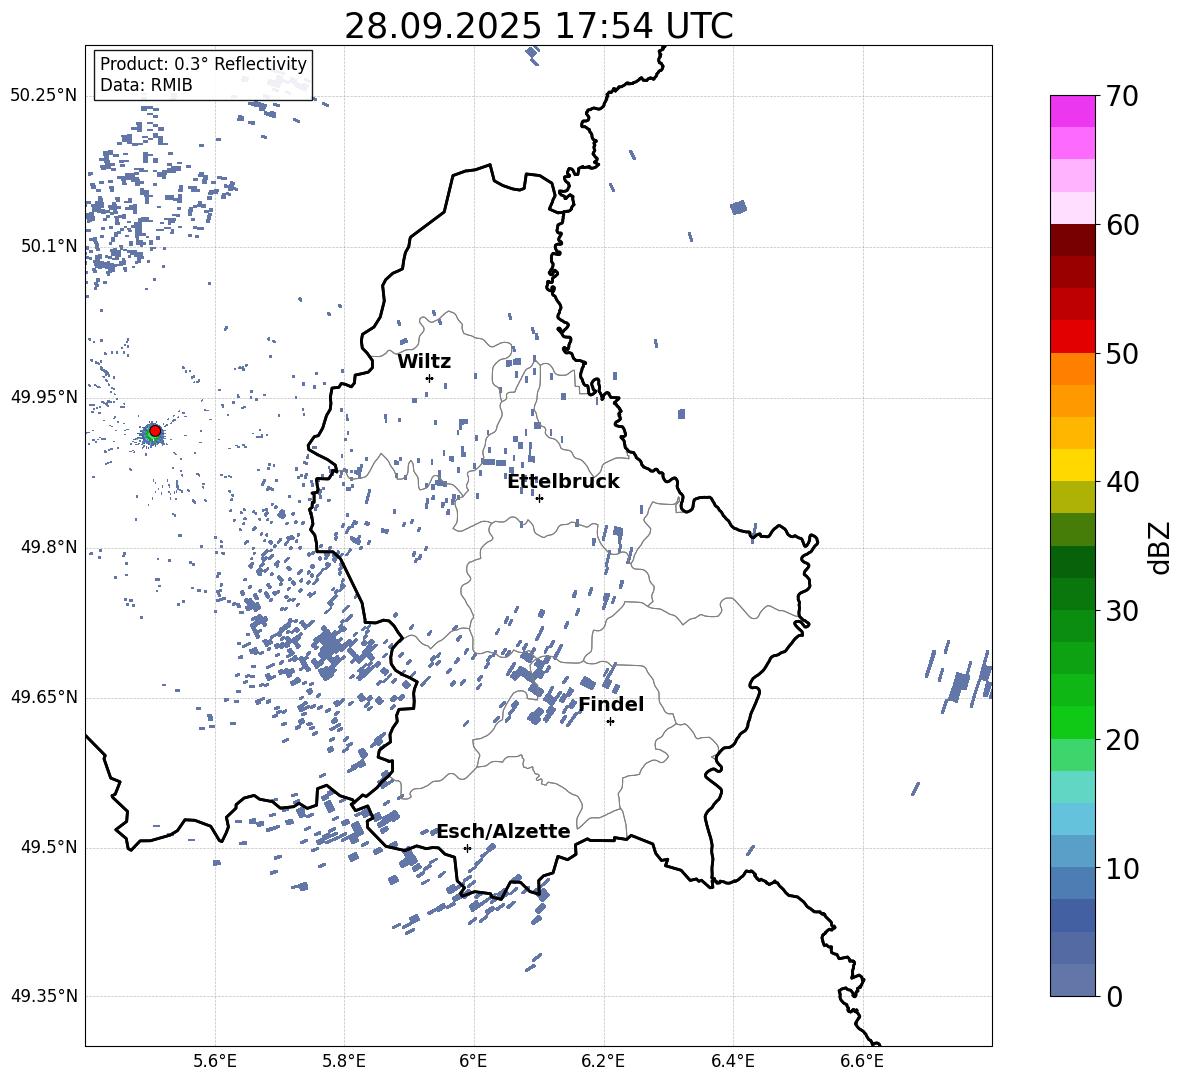Click the 49.5°N latitude label

(x=49, y=847)
